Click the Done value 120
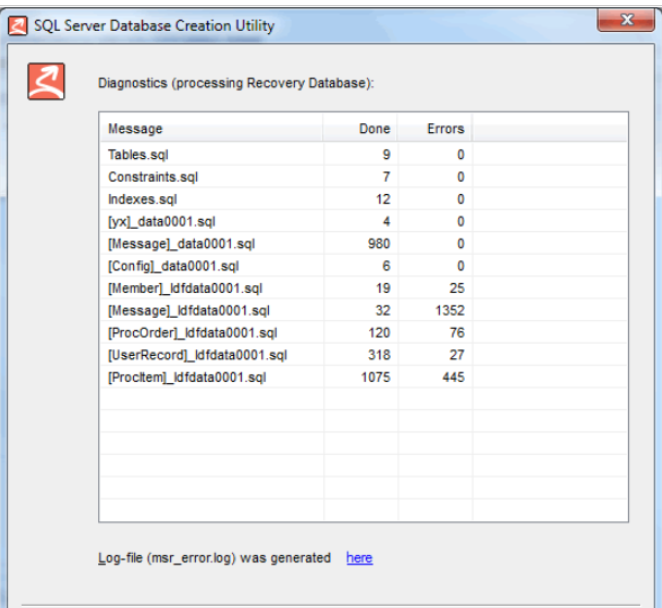Screen dimensions: 662x608 pyautogui.click(x=379, y=333)
